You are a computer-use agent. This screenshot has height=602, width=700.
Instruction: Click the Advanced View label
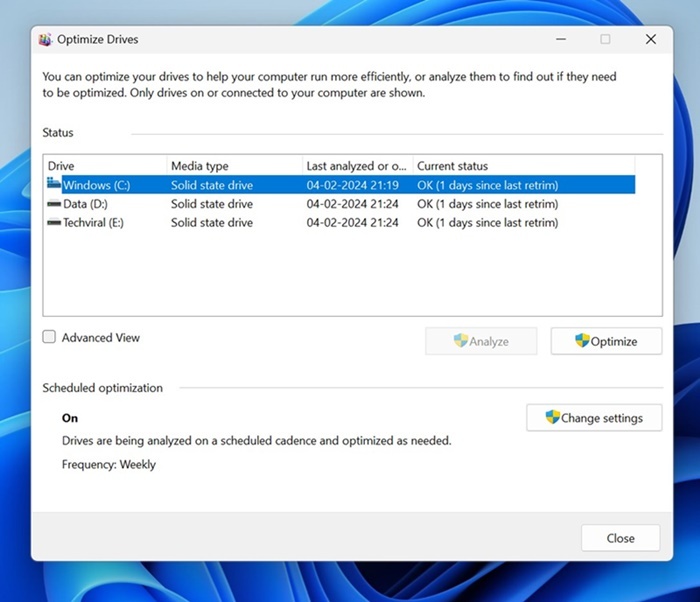(101, 338)
